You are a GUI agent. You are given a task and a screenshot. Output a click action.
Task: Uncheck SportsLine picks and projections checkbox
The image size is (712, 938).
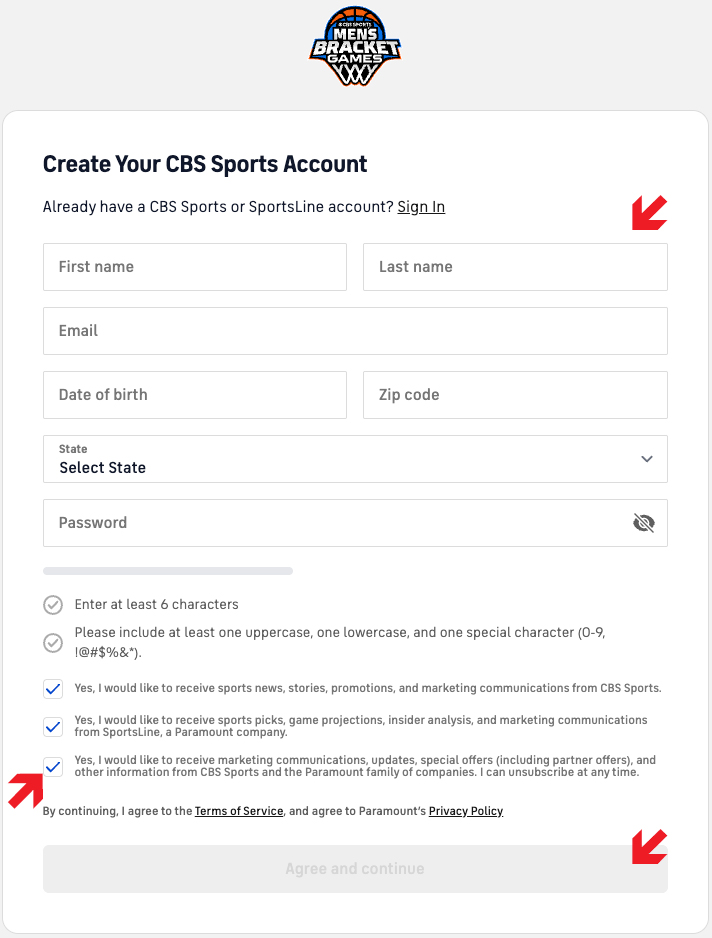coord(53,727)
